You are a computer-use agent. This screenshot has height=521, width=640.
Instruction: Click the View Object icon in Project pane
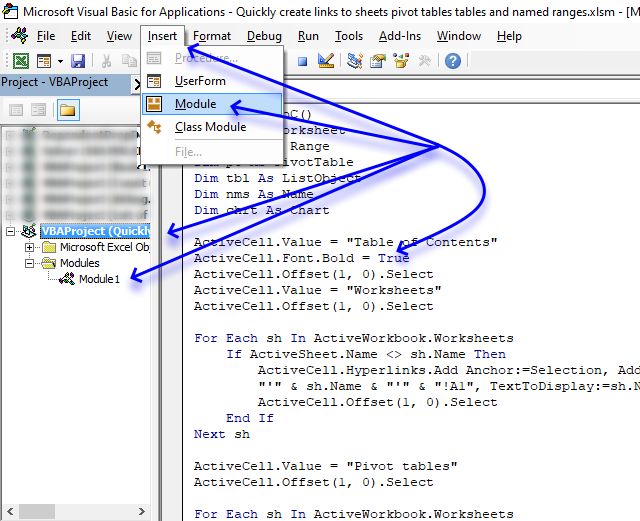(39, 110)
